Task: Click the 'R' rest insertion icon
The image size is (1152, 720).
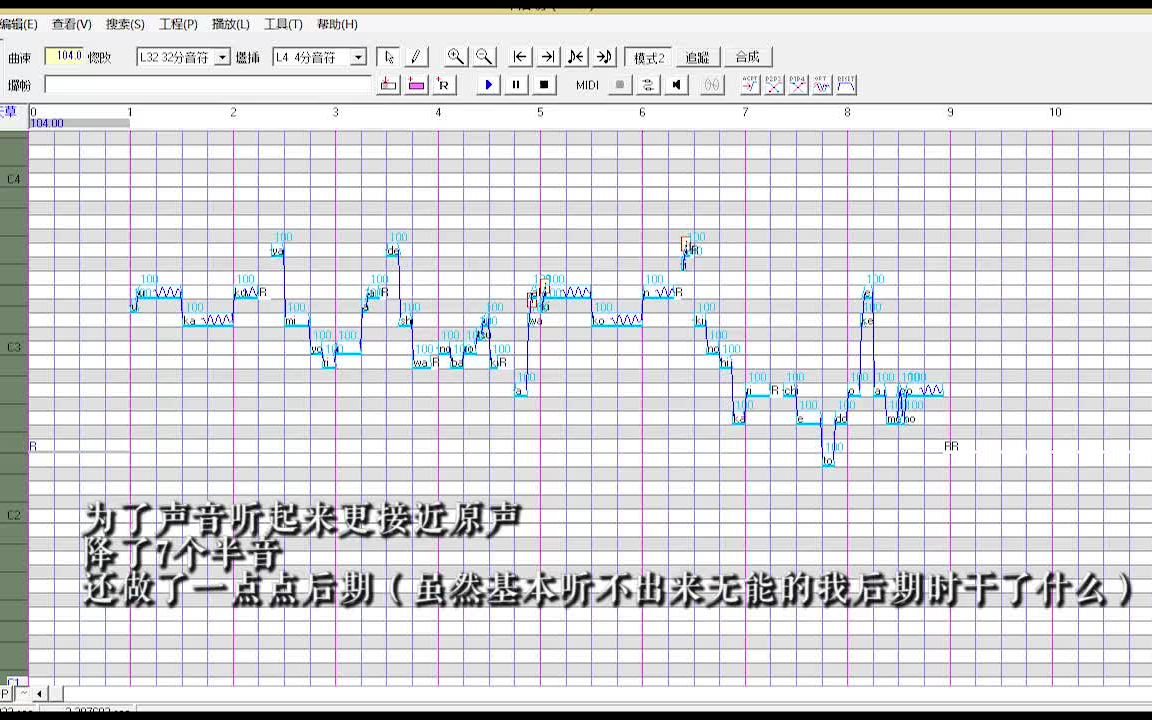Action: (443, 85)
